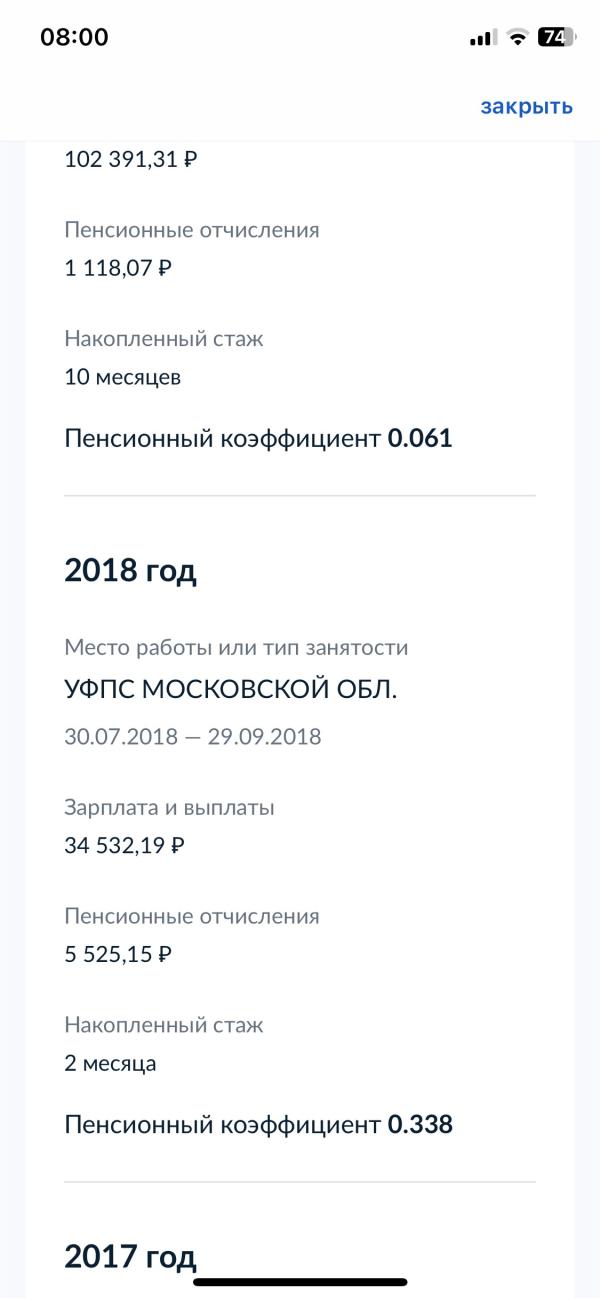The height and width of the screenshot is (1298, 600).
Task: Tap the 08:00 clock in the status bar
Action: pyautogui.click(x=74, y=37)
